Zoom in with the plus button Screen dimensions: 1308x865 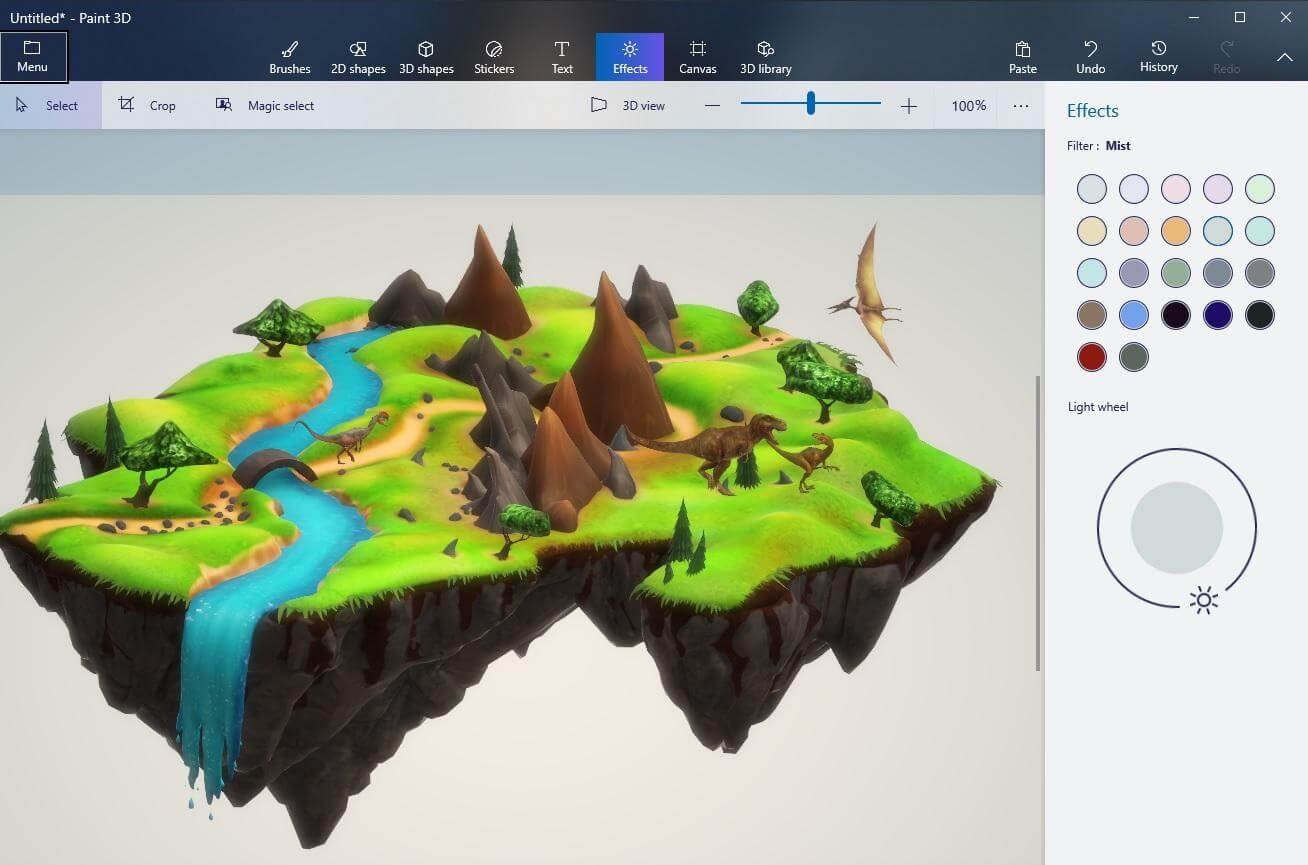(908, 105)
